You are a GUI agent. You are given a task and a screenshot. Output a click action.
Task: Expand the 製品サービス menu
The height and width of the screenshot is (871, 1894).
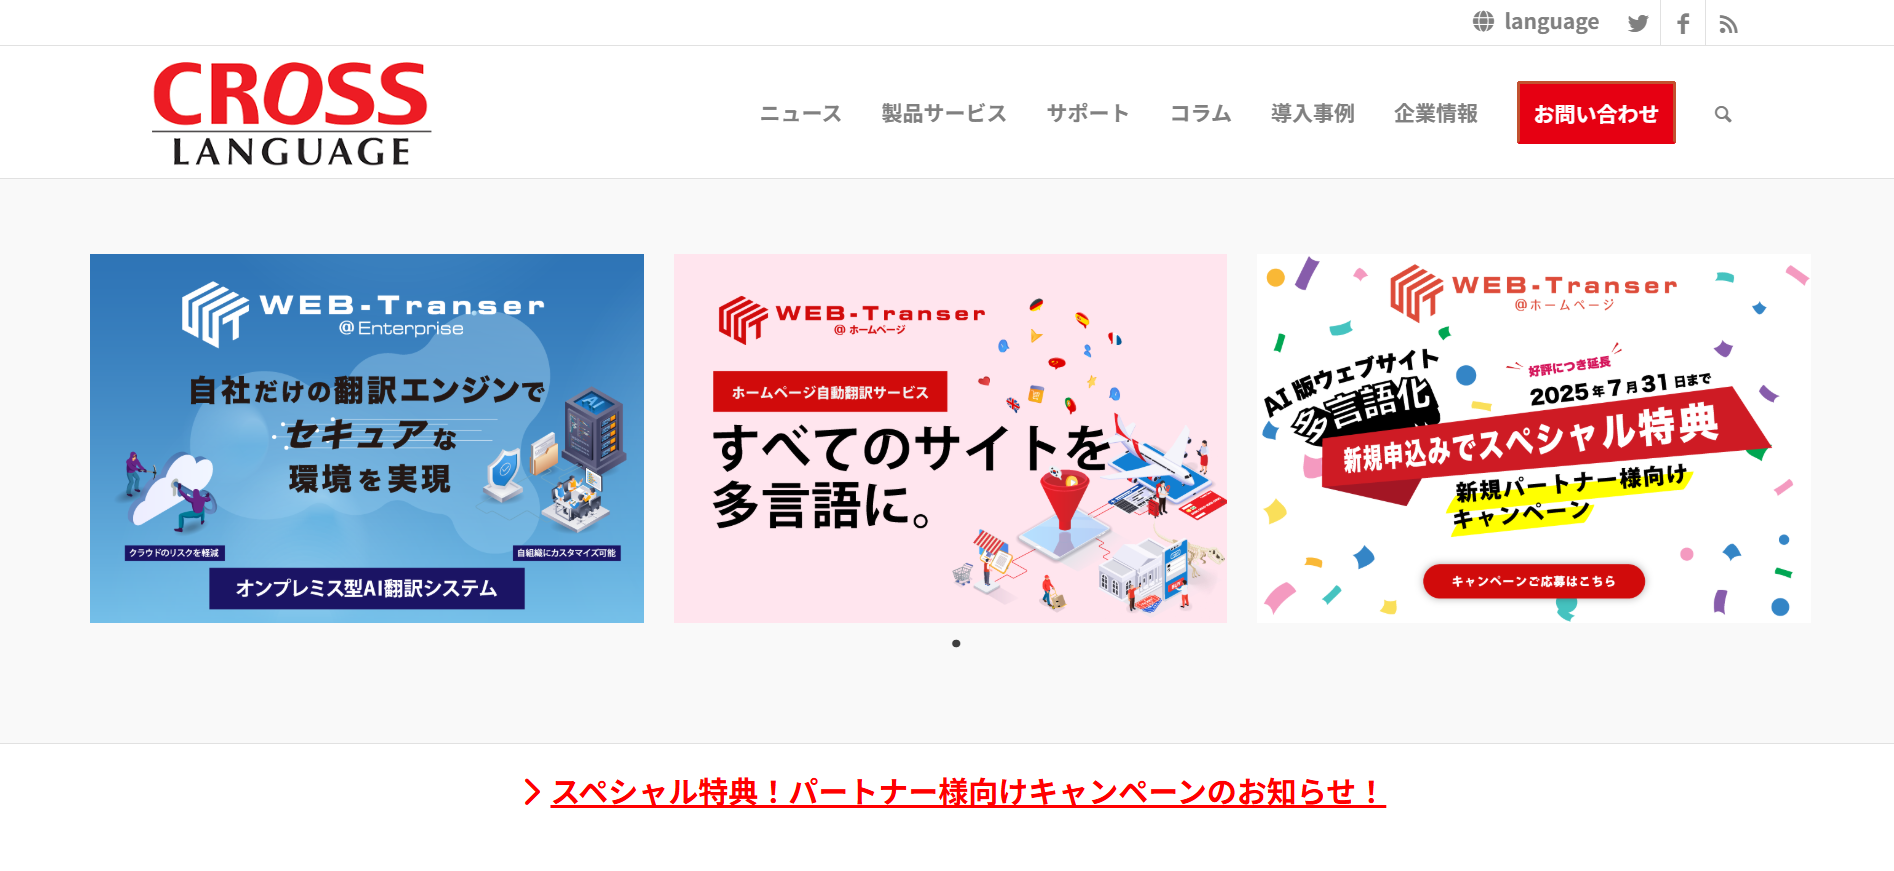point(943,114)
